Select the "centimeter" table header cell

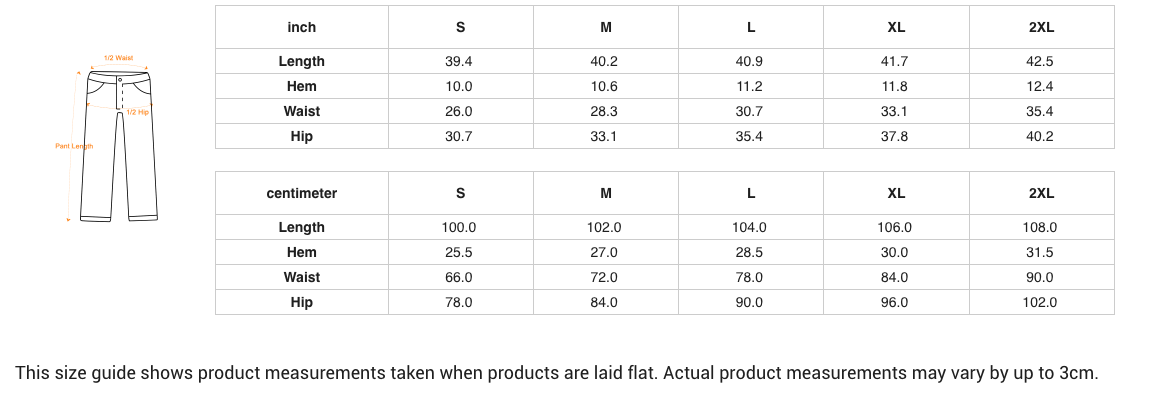coord(301,193)
